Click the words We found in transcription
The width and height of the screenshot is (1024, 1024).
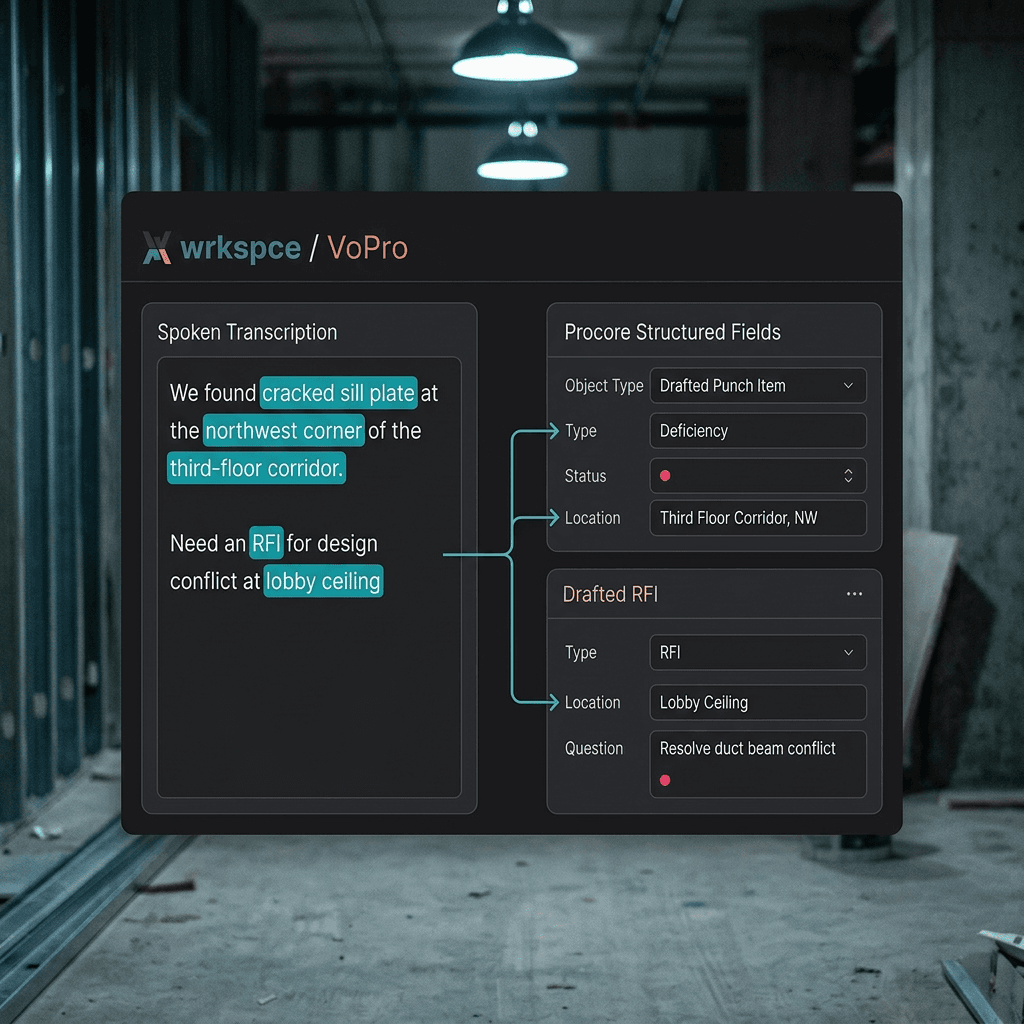pyautogui.click(x=213, y=392)
